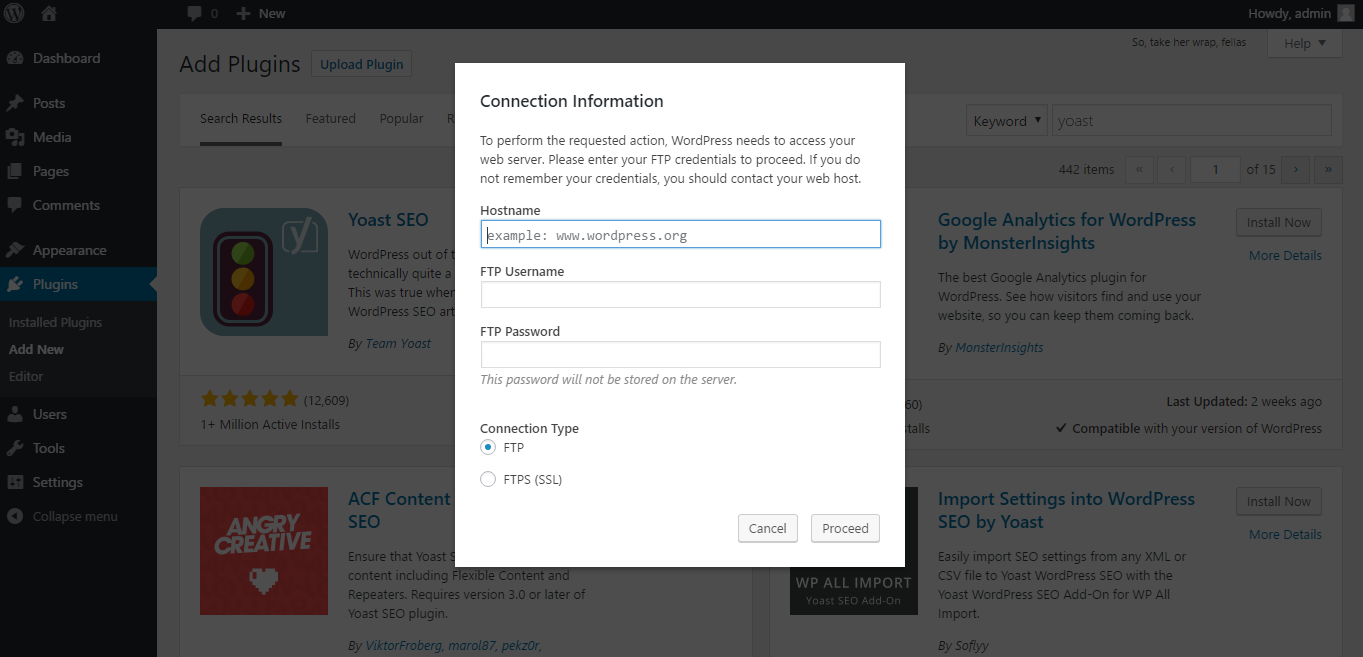Click the Appearance paintbrush icon
The image size is (1363, 657).
(x=15, y=250)
